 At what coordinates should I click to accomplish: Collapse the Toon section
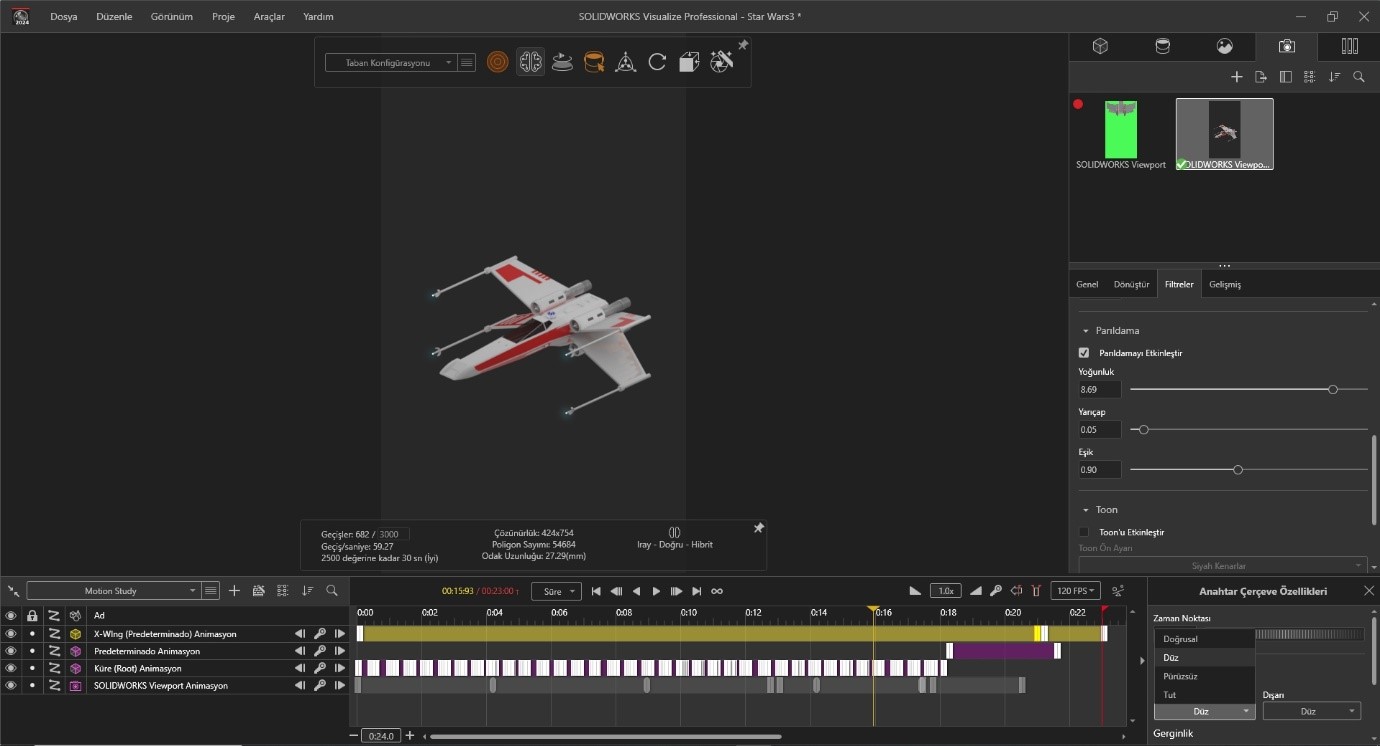1086,510
